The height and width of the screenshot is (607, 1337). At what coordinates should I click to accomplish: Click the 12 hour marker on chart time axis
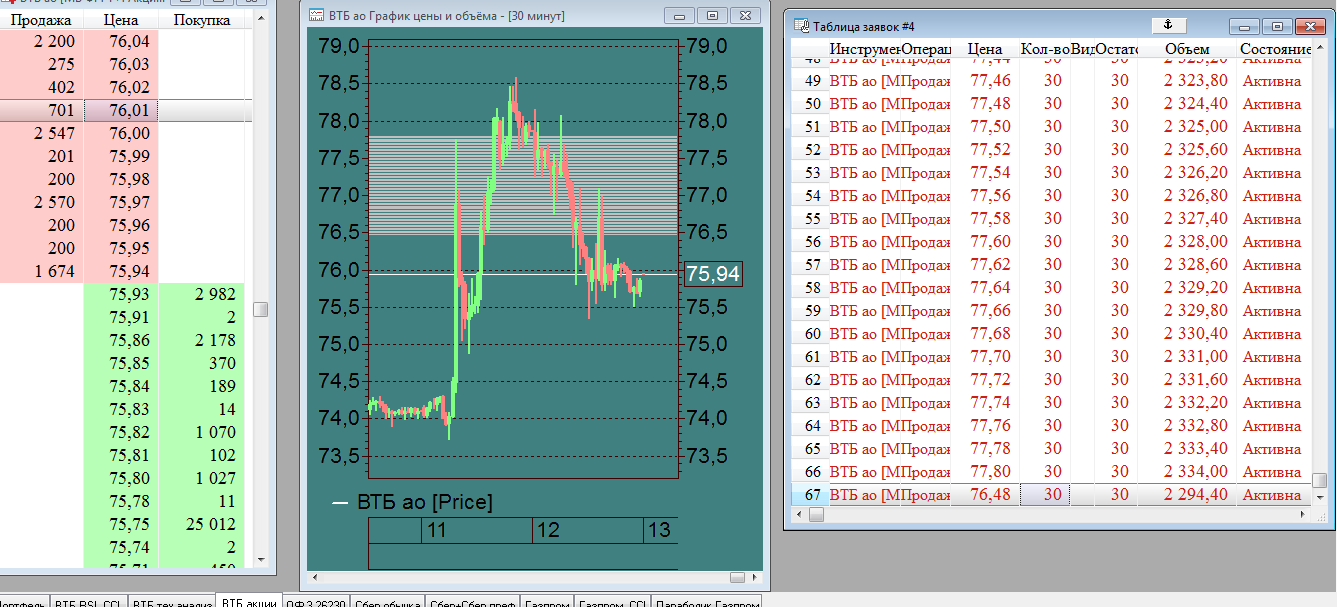tap(548, 530)
